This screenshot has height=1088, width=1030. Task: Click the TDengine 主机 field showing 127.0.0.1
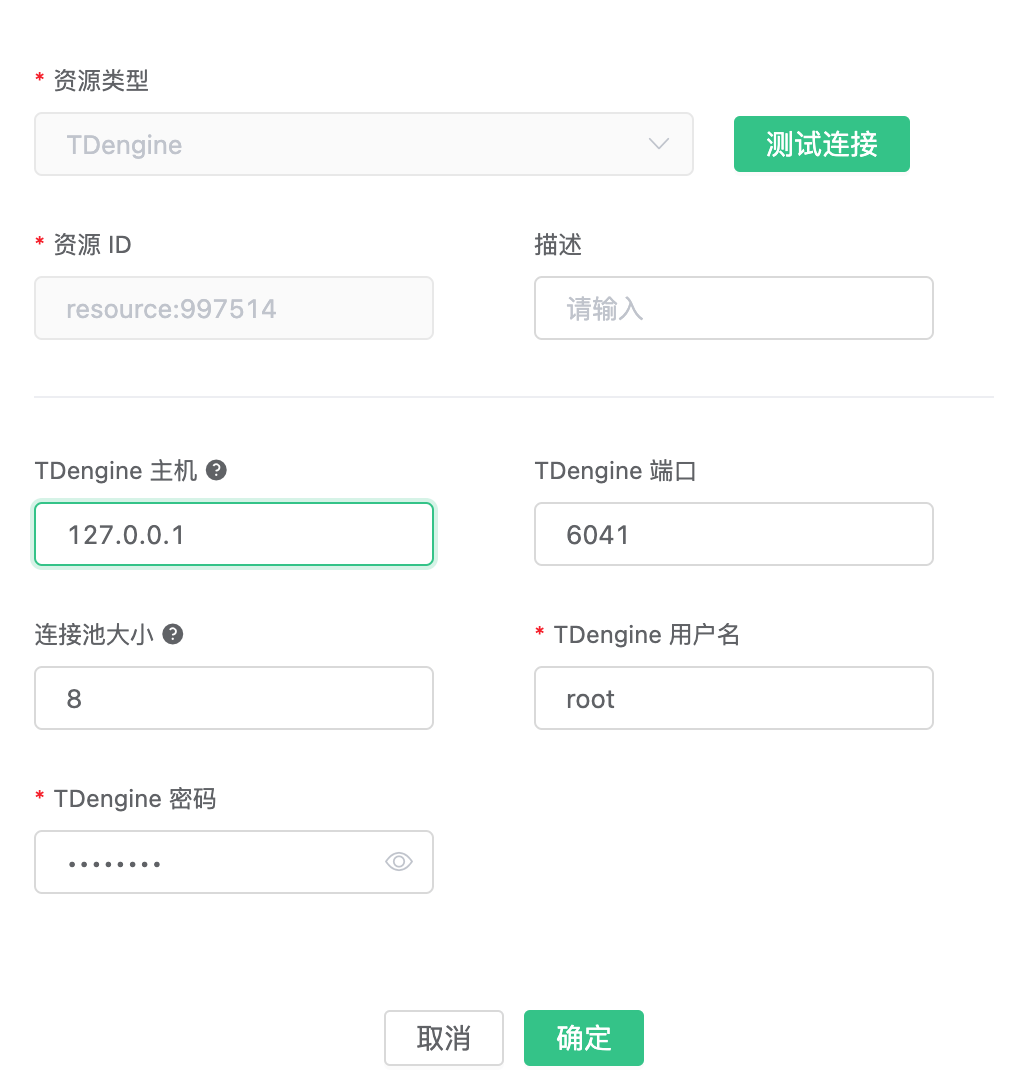tap(234, 534)
